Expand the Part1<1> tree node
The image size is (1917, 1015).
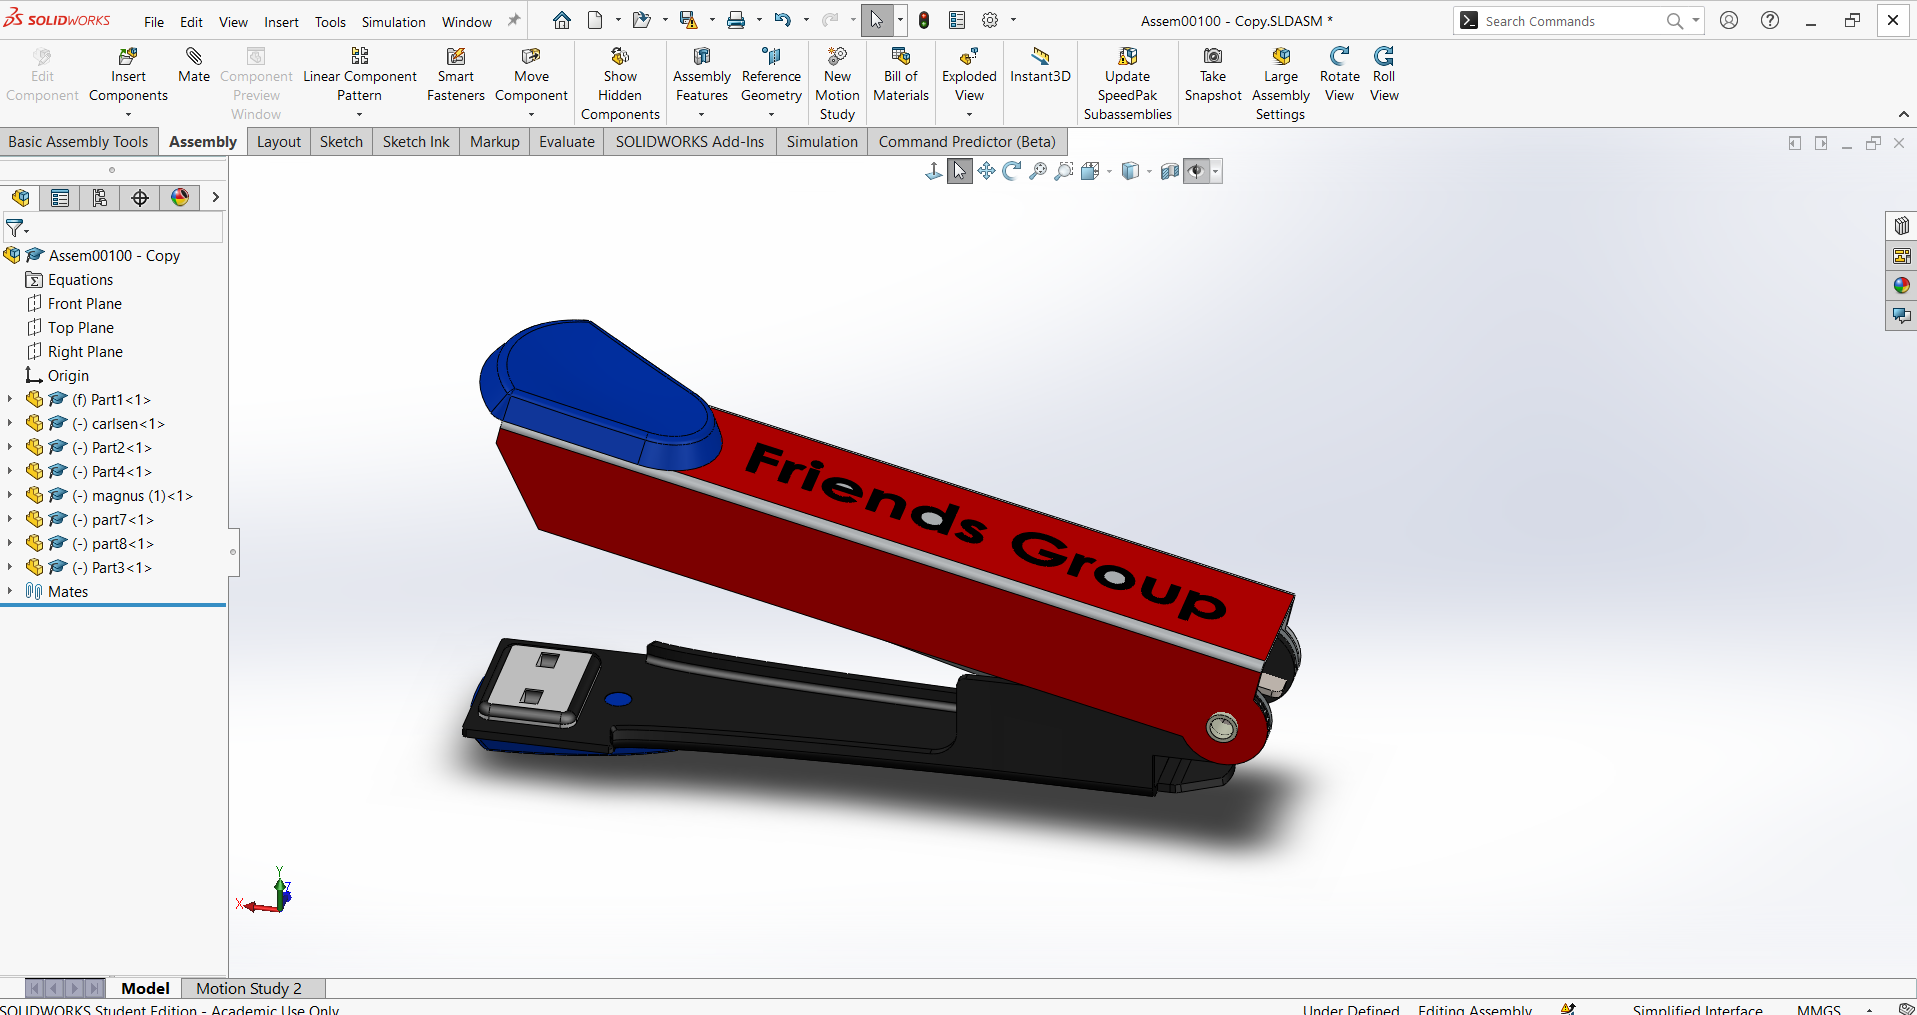tap(10, 400)
